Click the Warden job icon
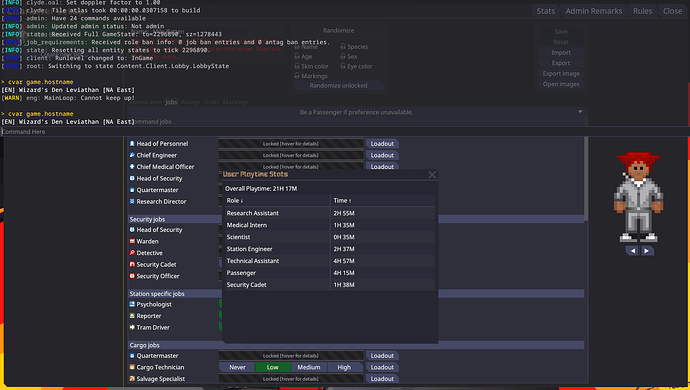Viewport: 690px width, 390px height. [132, 241]
